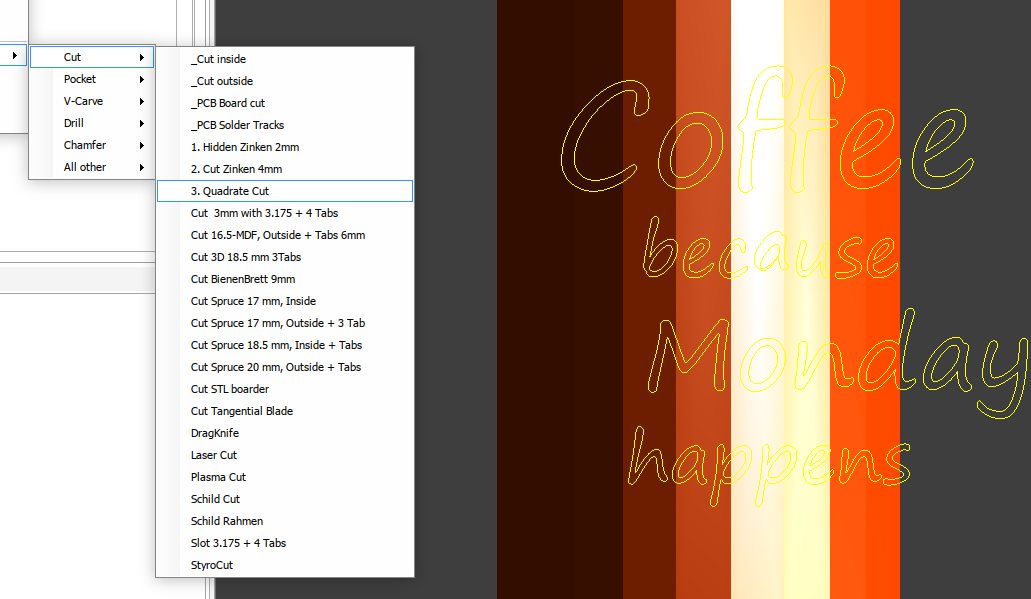Open the V-Carve submenu

[92, 101]
